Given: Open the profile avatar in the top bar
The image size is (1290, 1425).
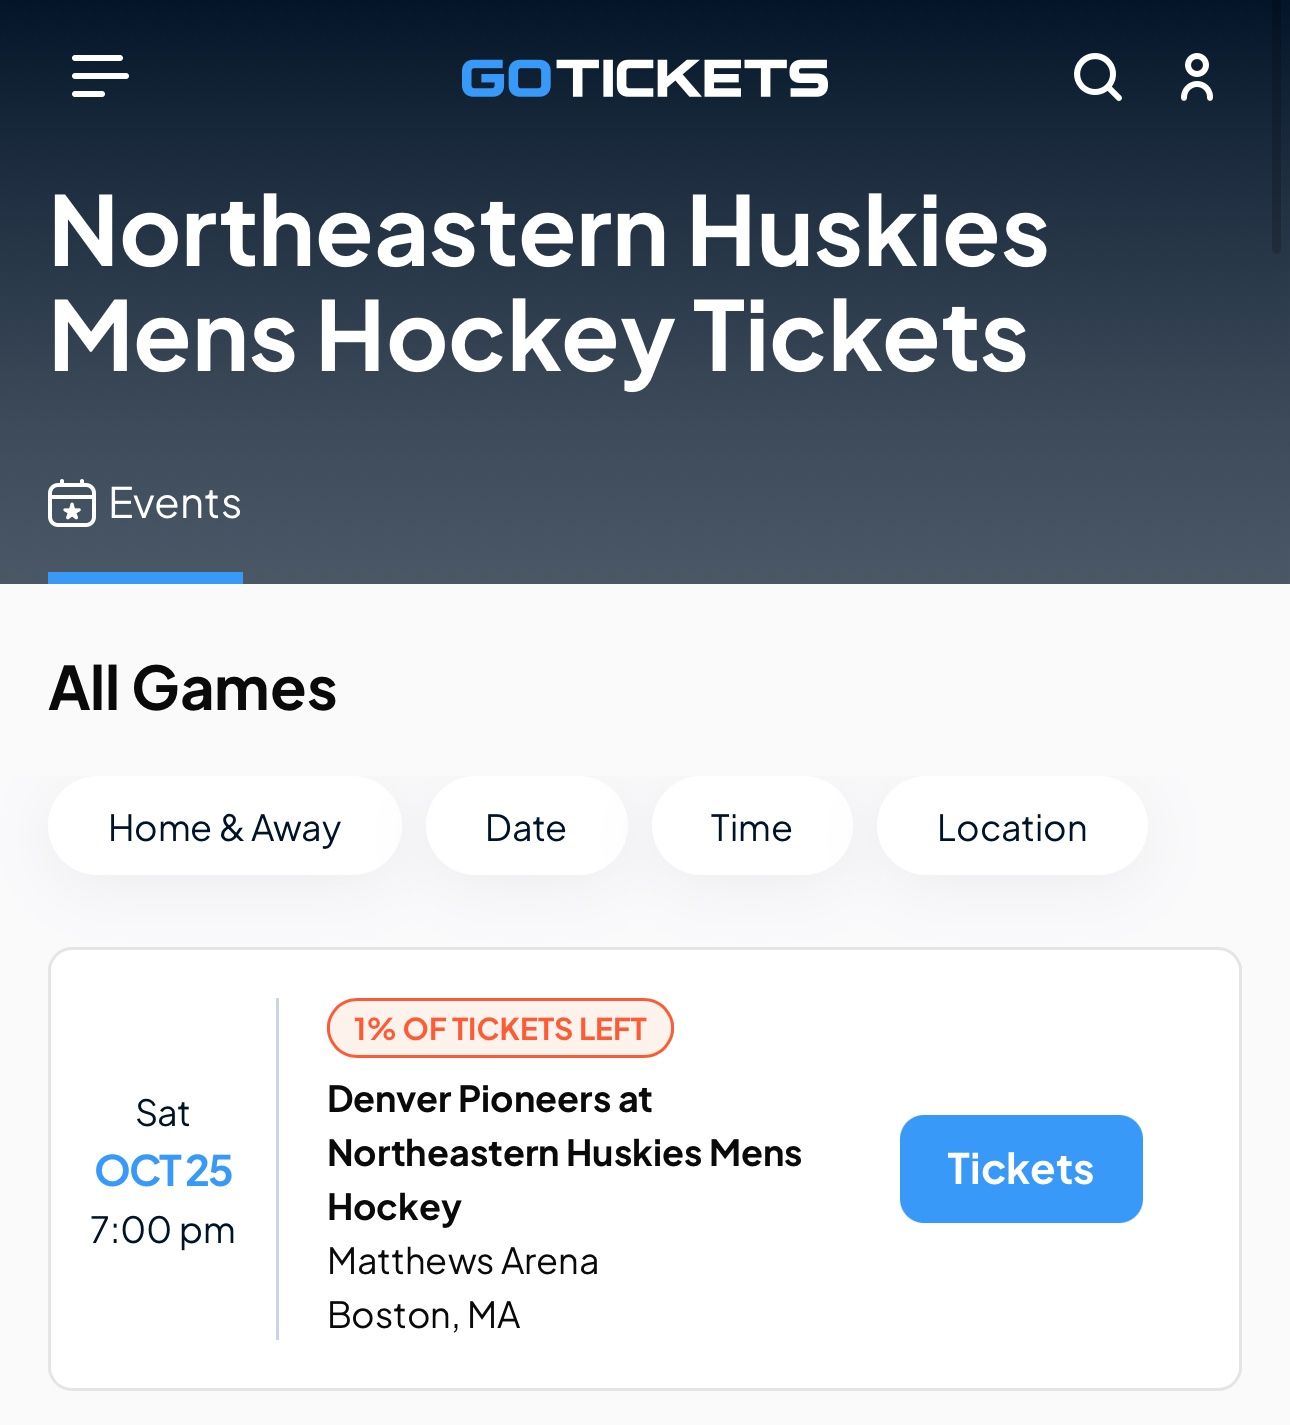Looking at the screenshot, I should point(1196,77).
